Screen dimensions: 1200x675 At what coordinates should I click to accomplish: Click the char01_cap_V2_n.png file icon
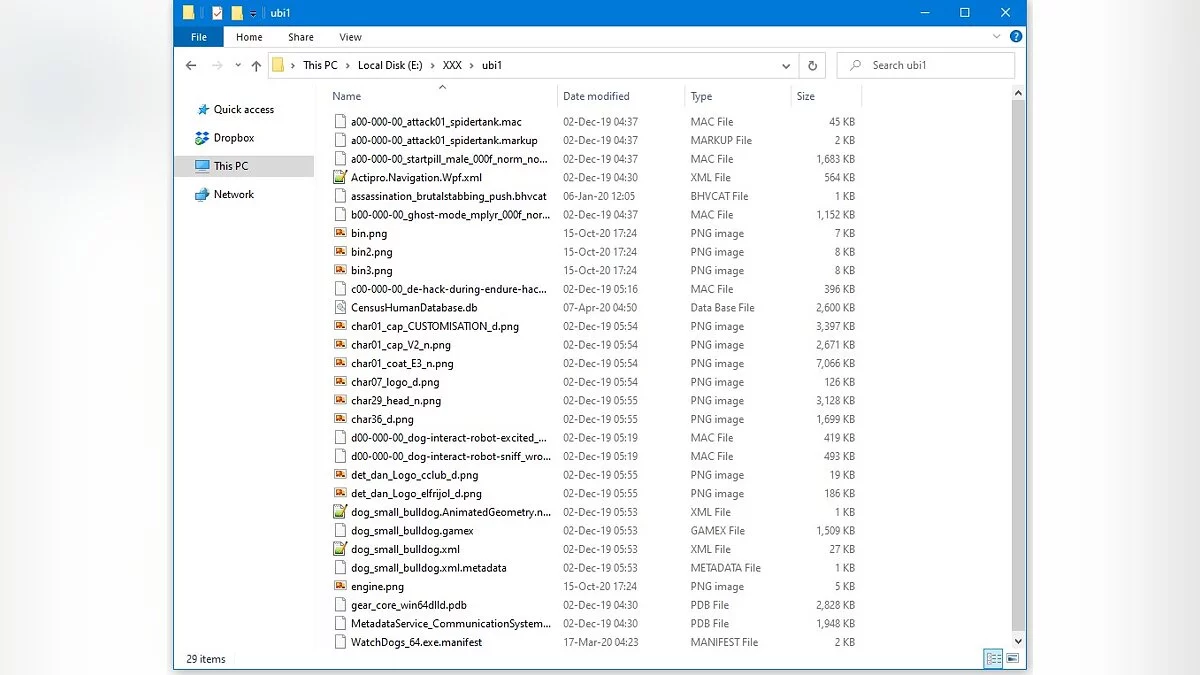340,345
